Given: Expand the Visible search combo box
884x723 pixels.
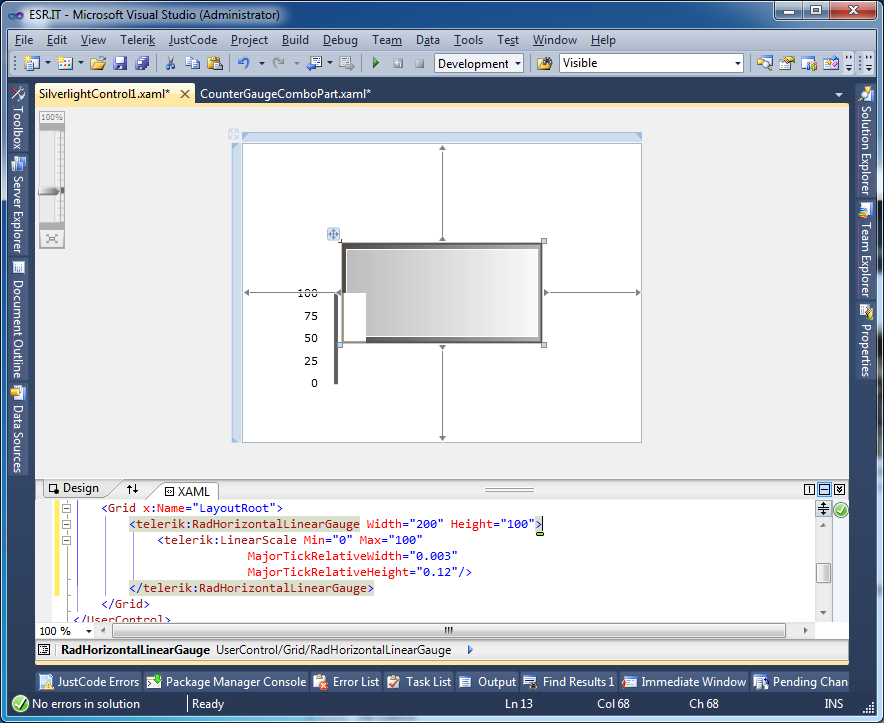Looking at the screenshot, I should [738, 63].
